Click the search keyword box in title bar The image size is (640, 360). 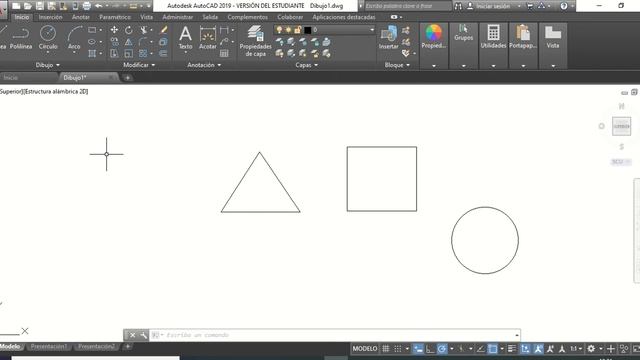407,6
